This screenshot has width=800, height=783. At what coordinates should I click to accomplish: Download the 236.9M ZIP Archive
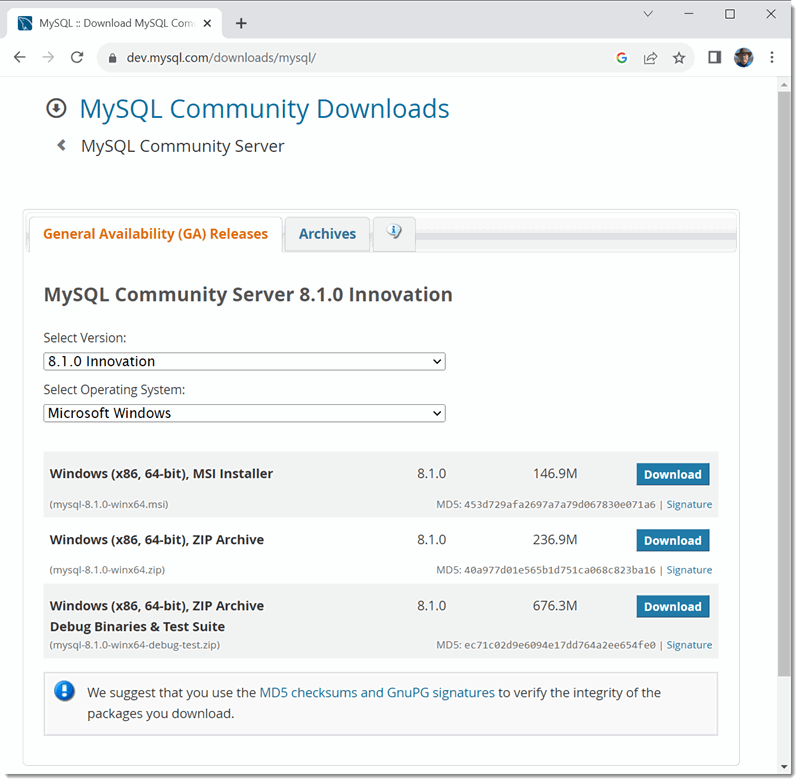tap(672, 540)
